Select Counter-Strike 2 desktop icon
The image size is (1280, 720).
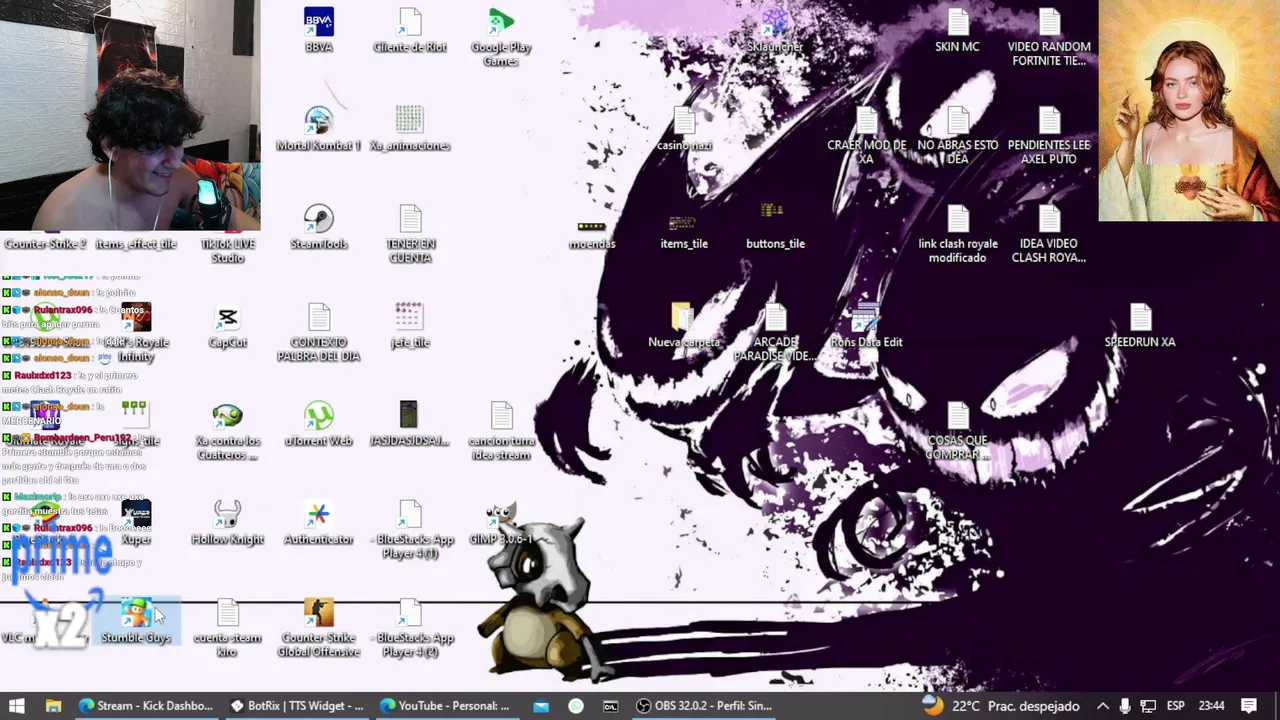point(45,243)
